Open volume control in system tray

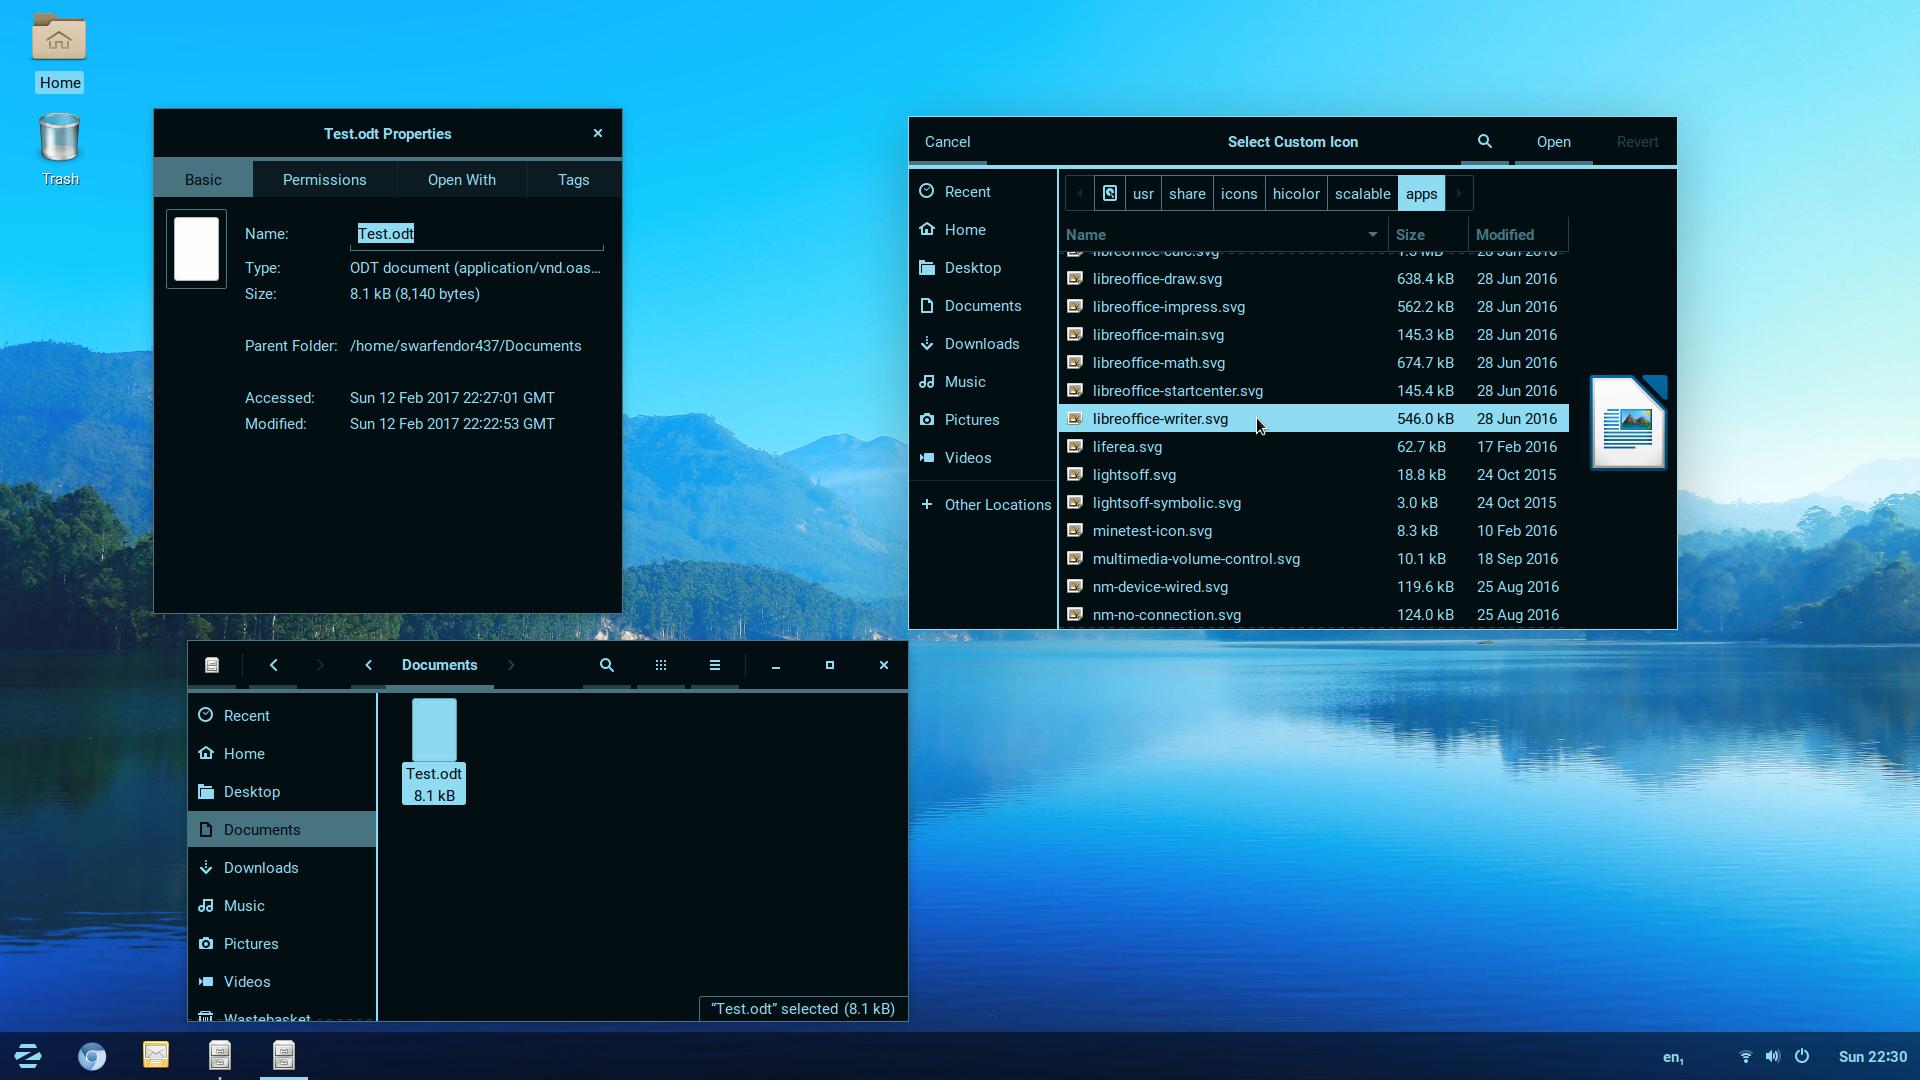pos(1772,1056)
